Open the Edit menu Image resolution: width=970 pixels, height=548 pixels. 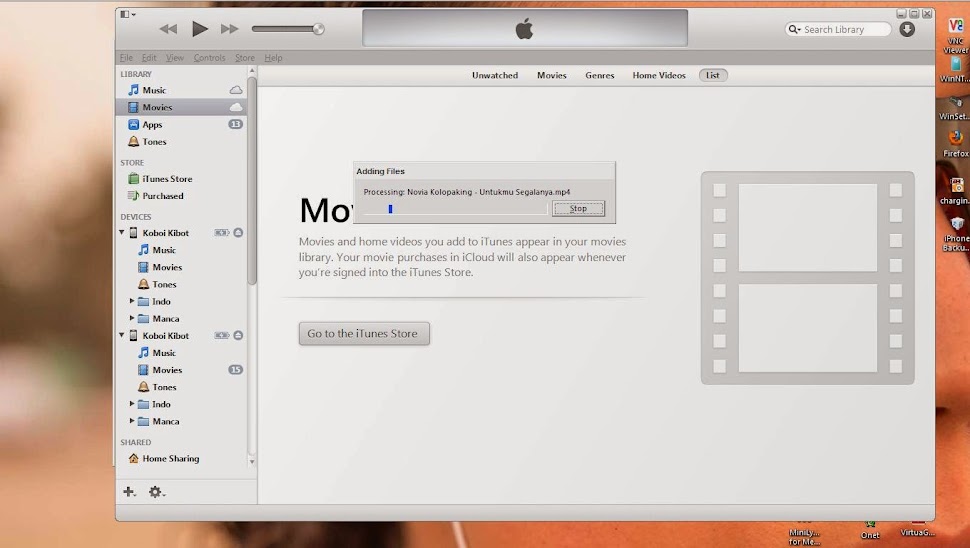coord(149,58)
